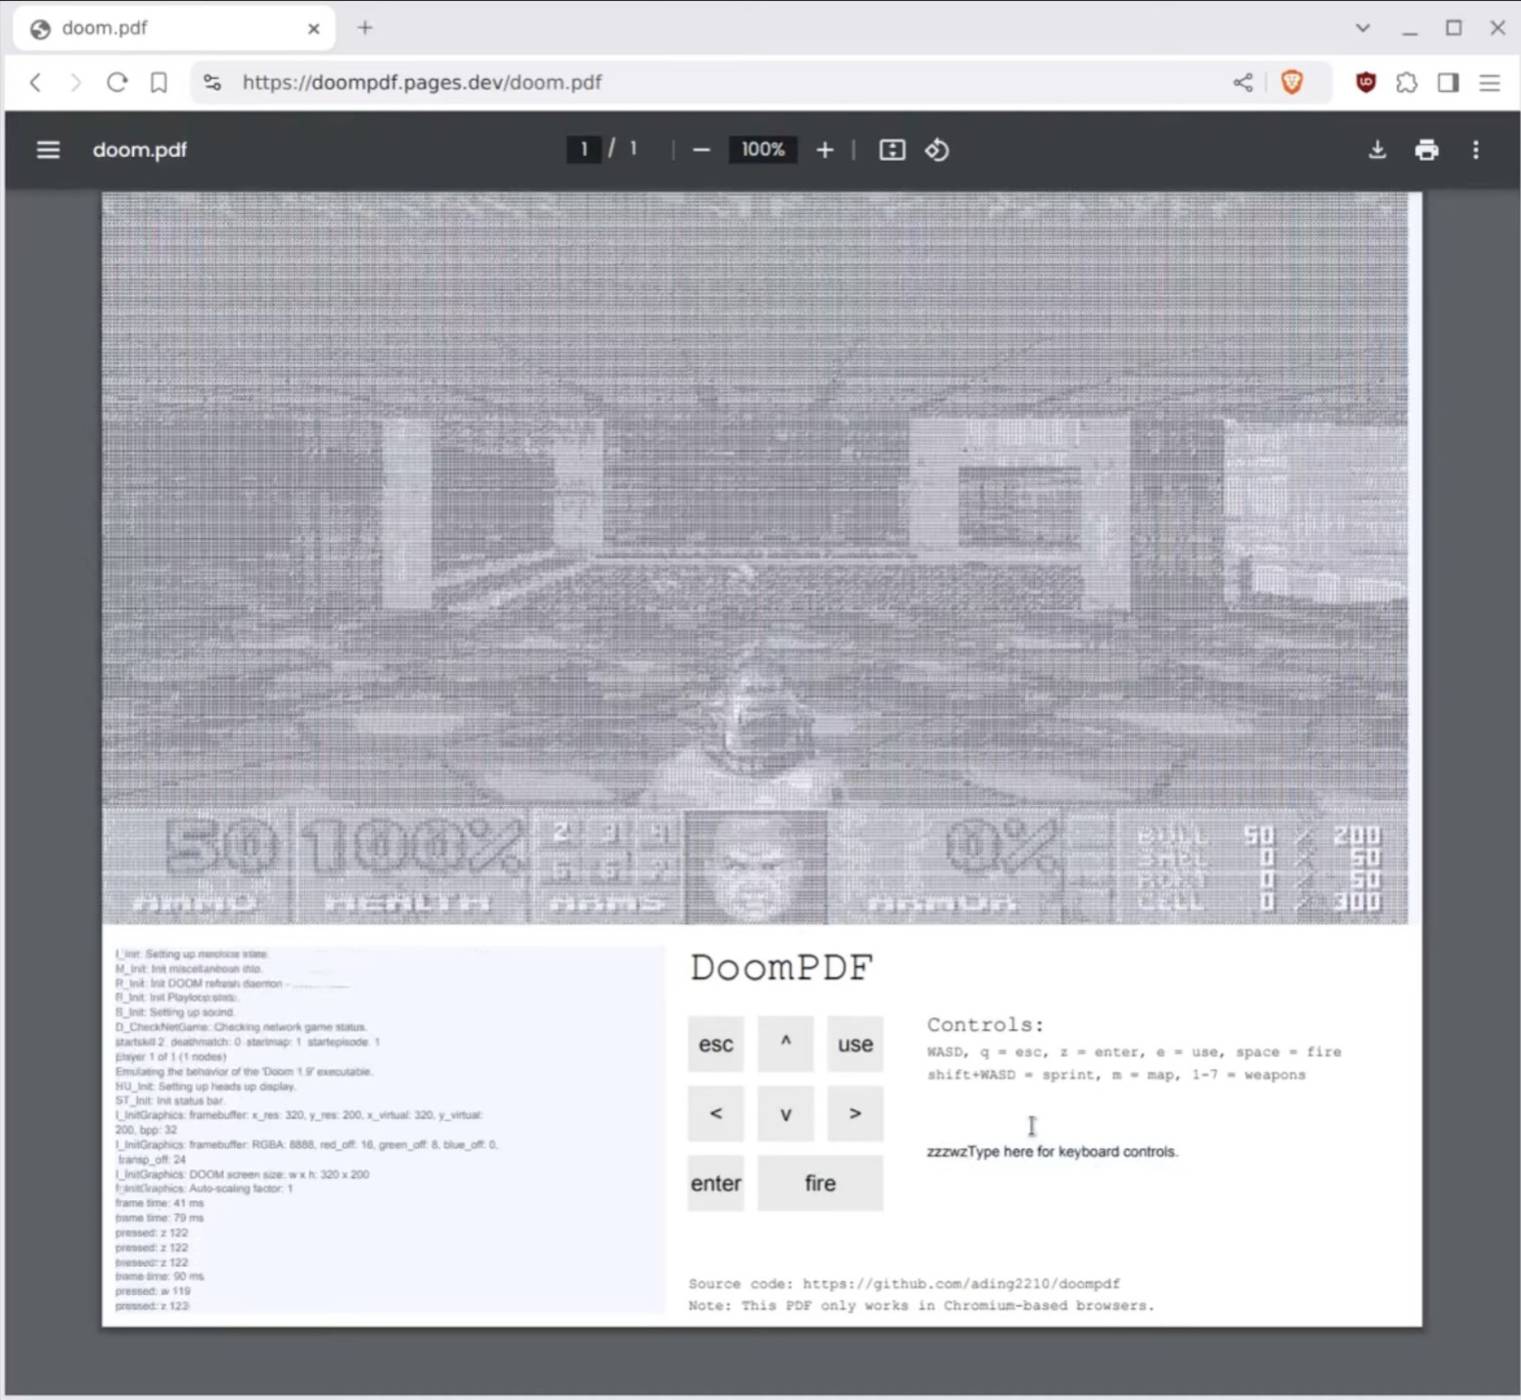Open uBlock Origin extension icon
The width and height of the screenshot is (1521, 1400).
click(1366, 83)
